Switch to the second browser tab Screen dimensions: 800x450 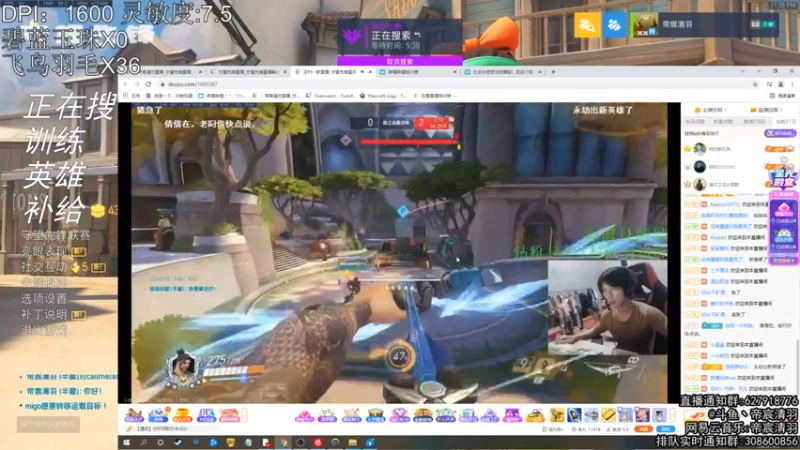tap(248, 72)
